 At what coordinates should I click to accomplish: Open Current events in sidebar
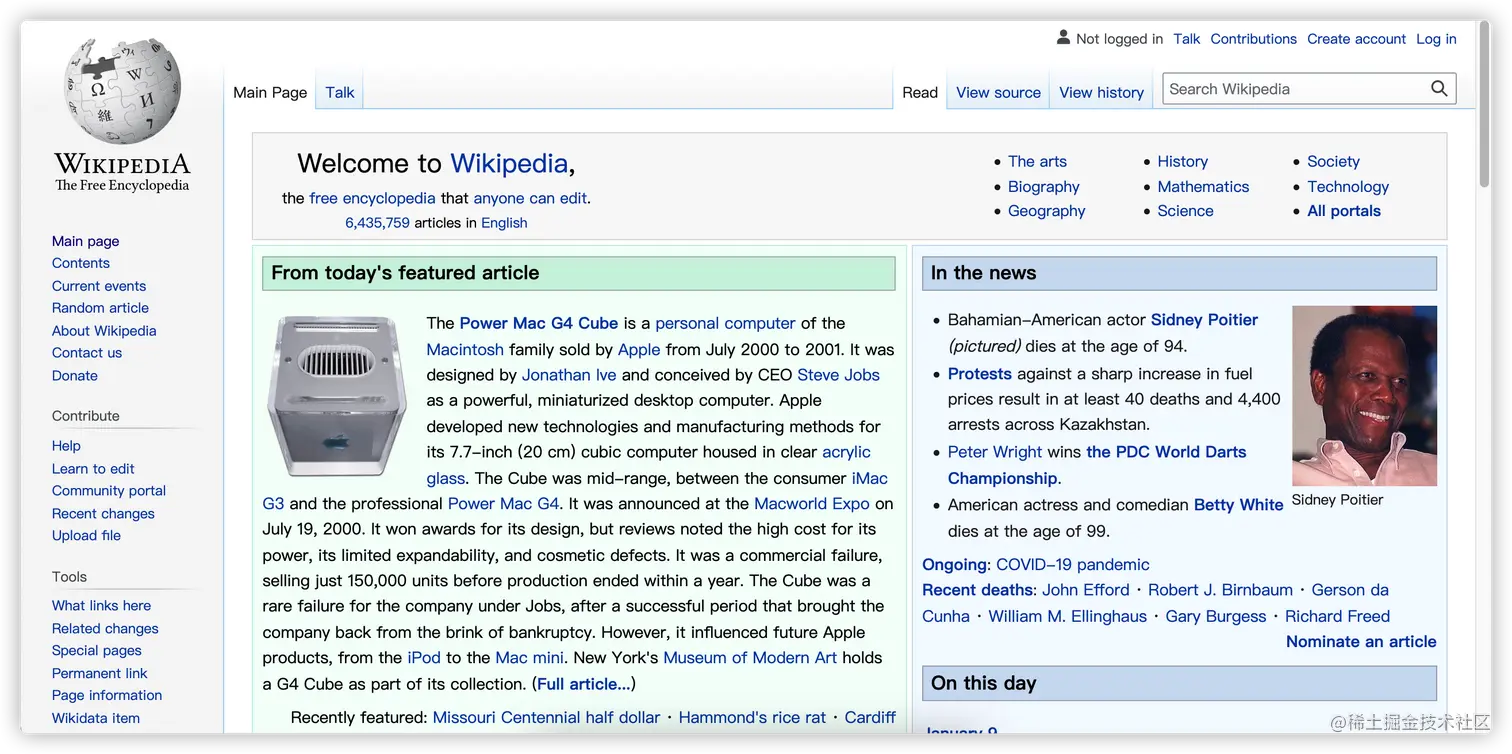click(99, 286)
